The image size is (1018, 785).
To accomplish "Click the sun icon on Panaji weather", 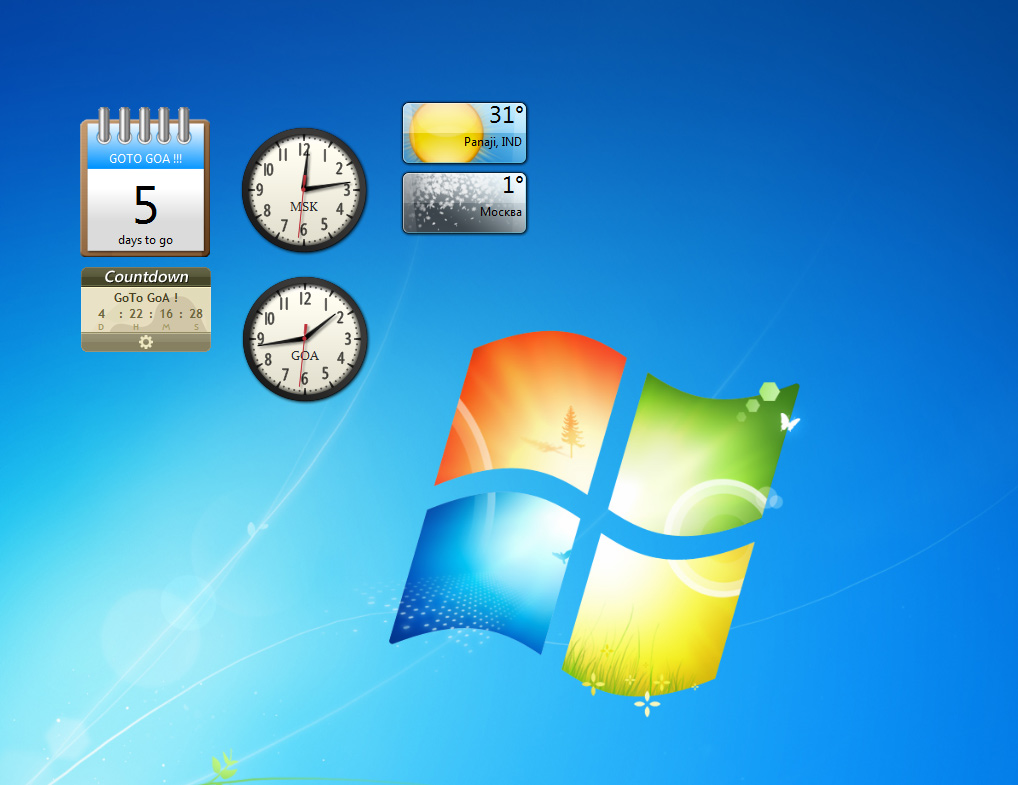I will pos(435,132).
